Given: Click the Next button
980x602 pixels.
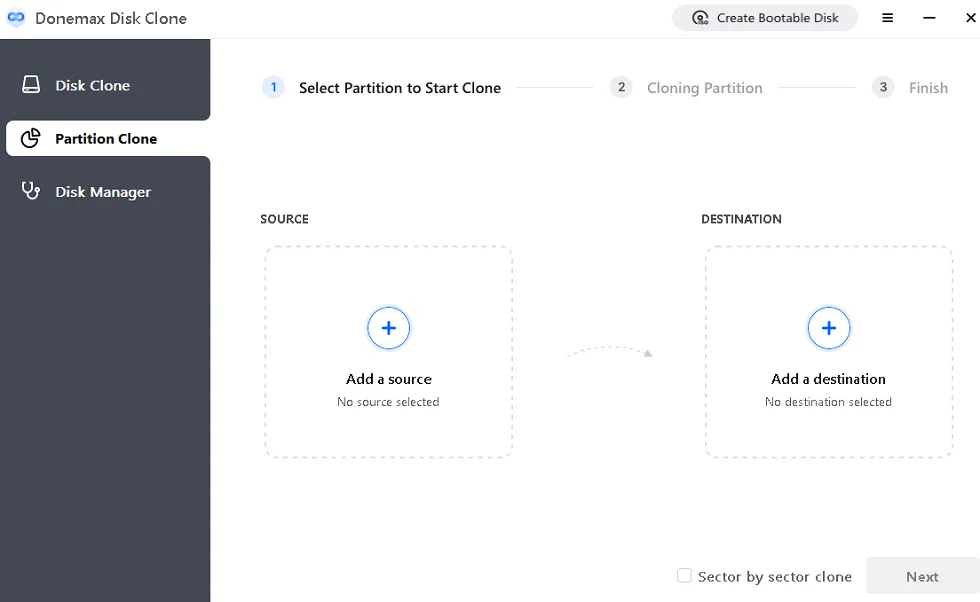Looking at the screenshot, I should pyautogui.click(x=921, y=577).
